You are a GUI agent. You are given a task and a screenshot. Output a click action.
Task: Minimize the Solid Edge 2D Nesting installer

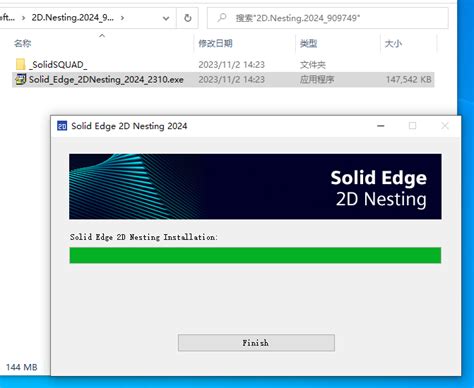pyautogui.click(x=381, y=126)
